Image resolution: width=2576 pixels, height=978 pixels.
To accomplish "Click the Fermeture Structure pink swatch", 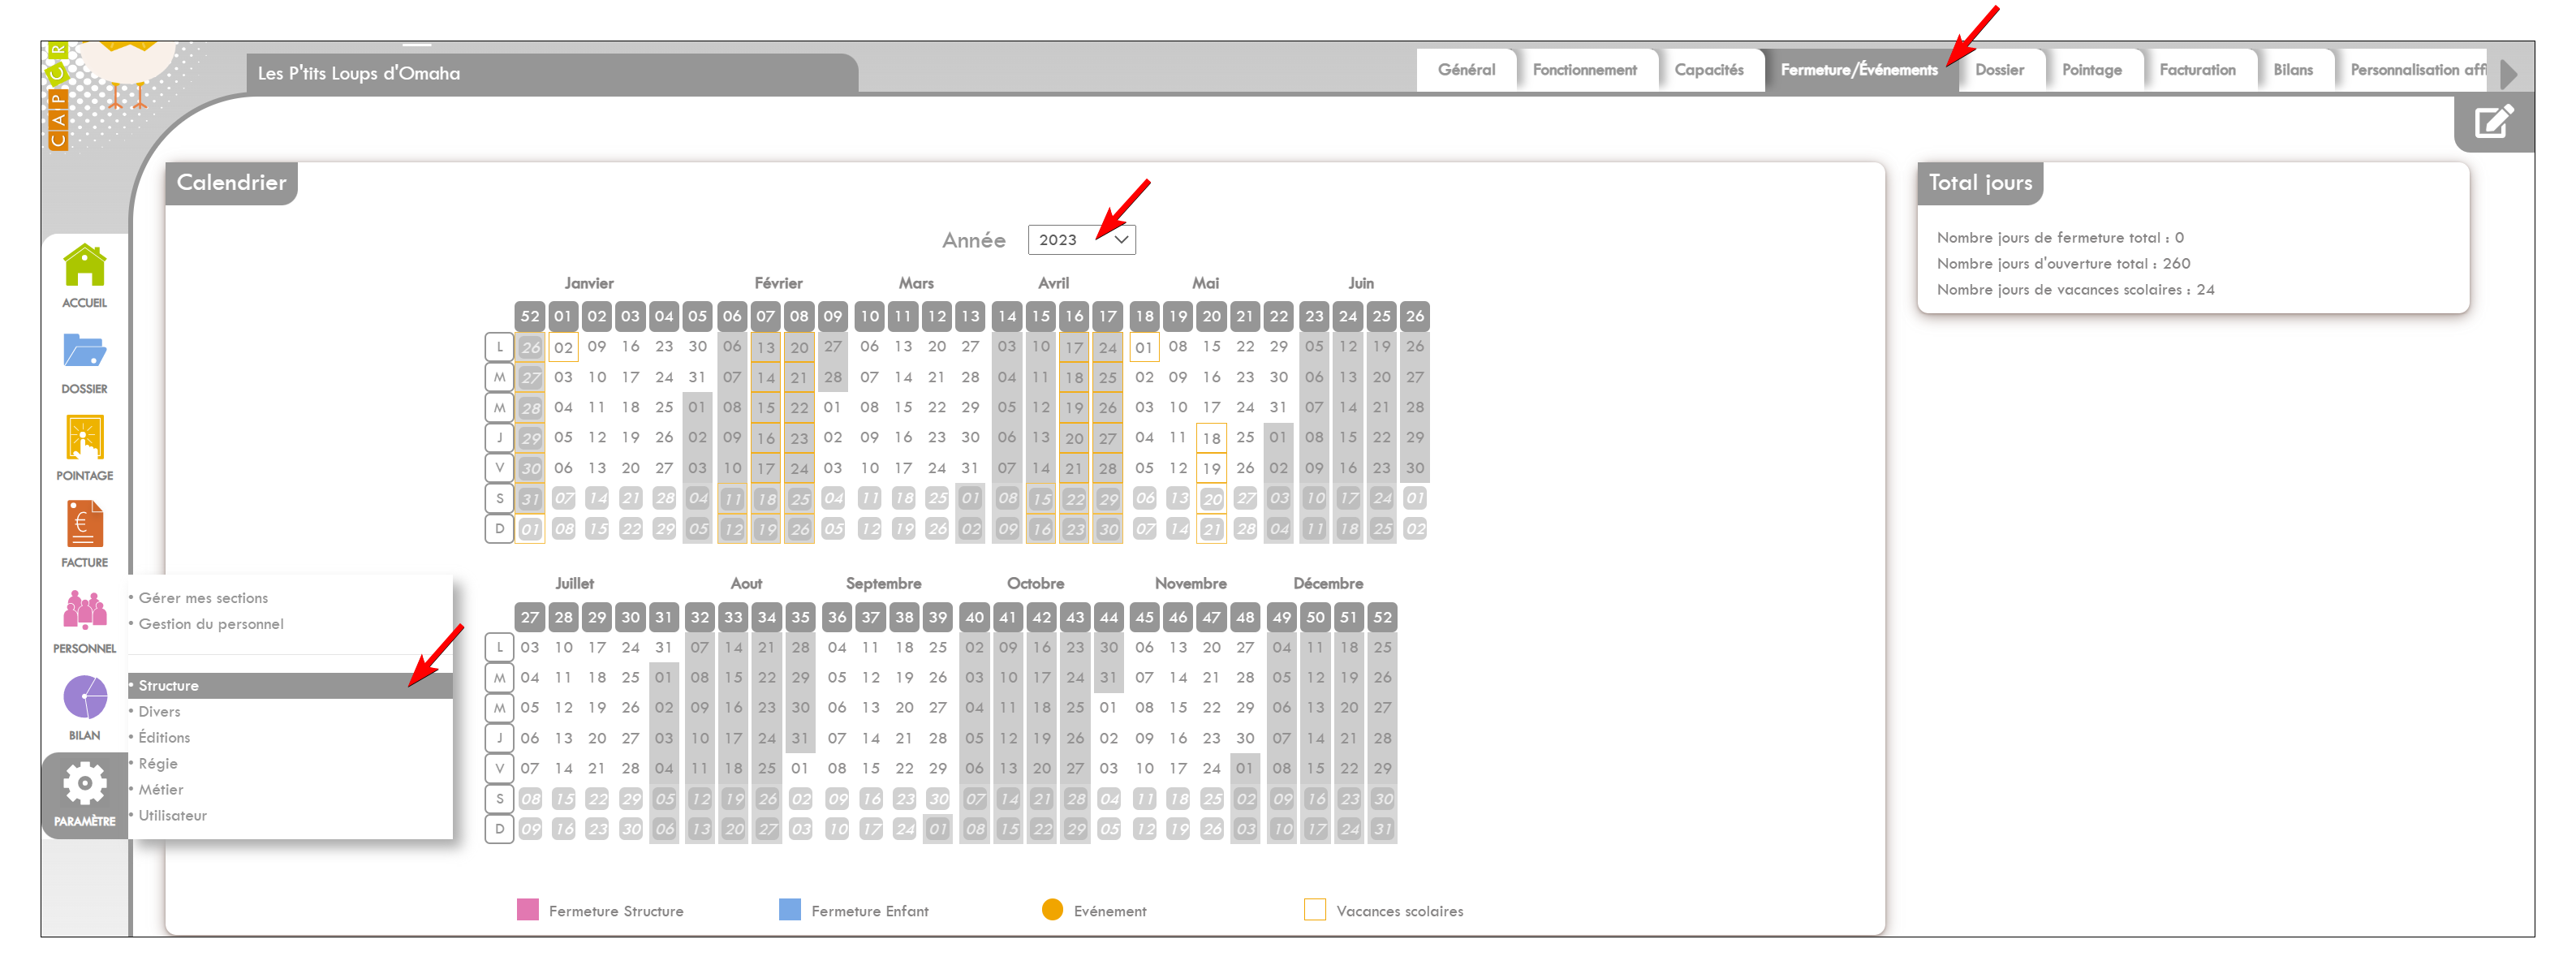I will tap(527, 910).
